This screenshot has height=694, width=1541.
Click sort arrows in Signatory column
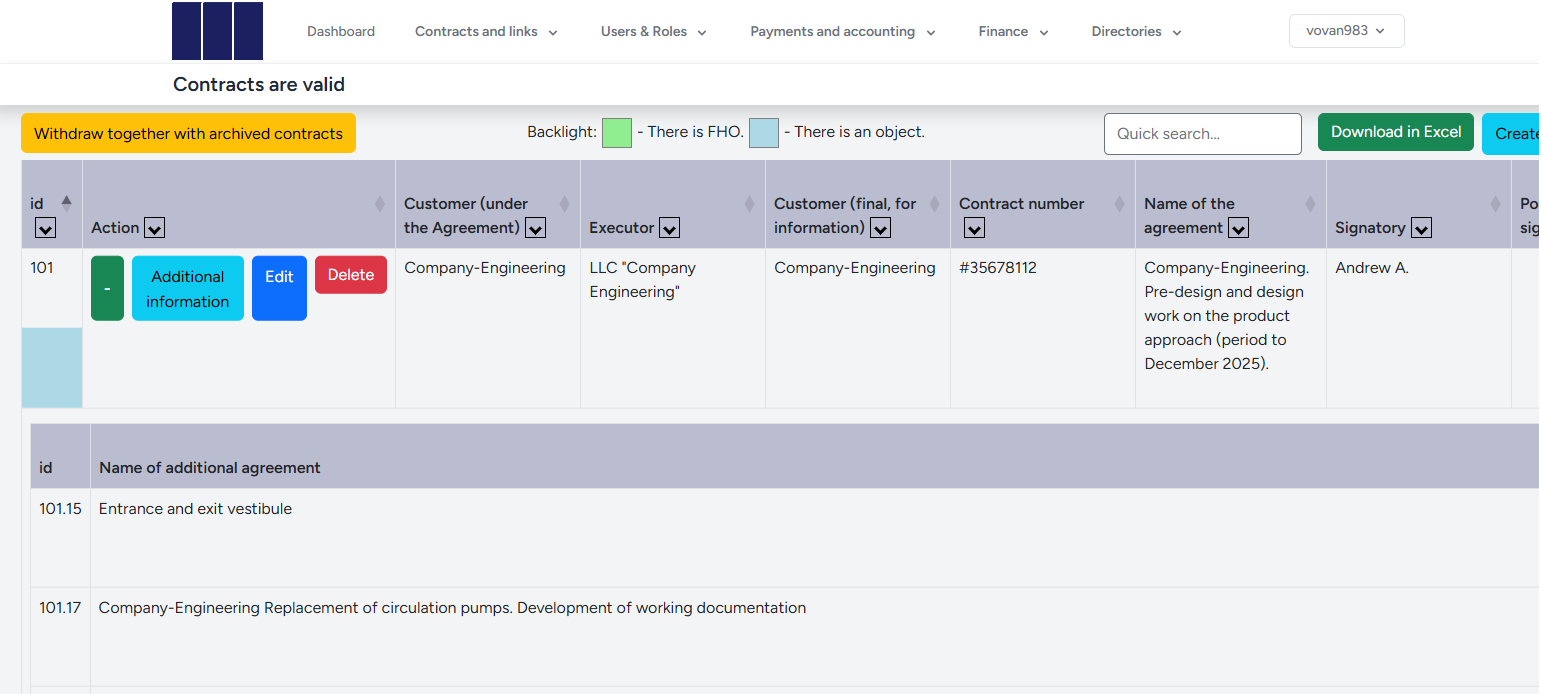tap(1495, 204)
